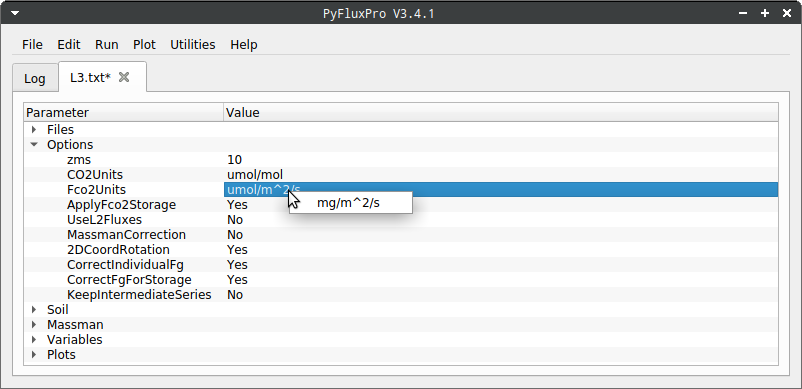Select the UseL2Fluxes parameter row
The width and height of the screenshot is (802, 389).
[x=400, y=220]
